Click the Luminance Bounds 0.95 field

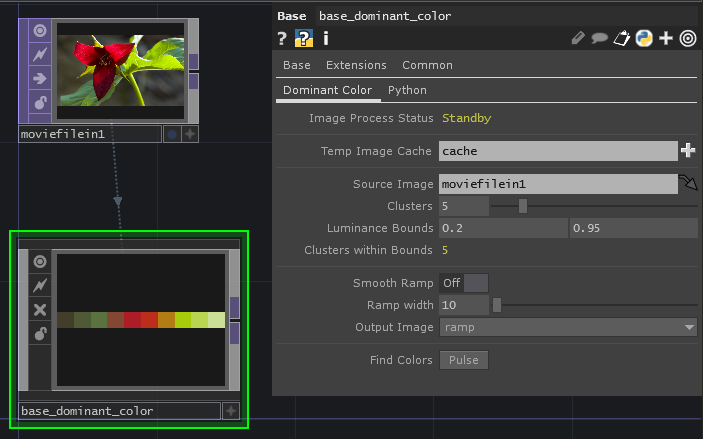[634, 228]
